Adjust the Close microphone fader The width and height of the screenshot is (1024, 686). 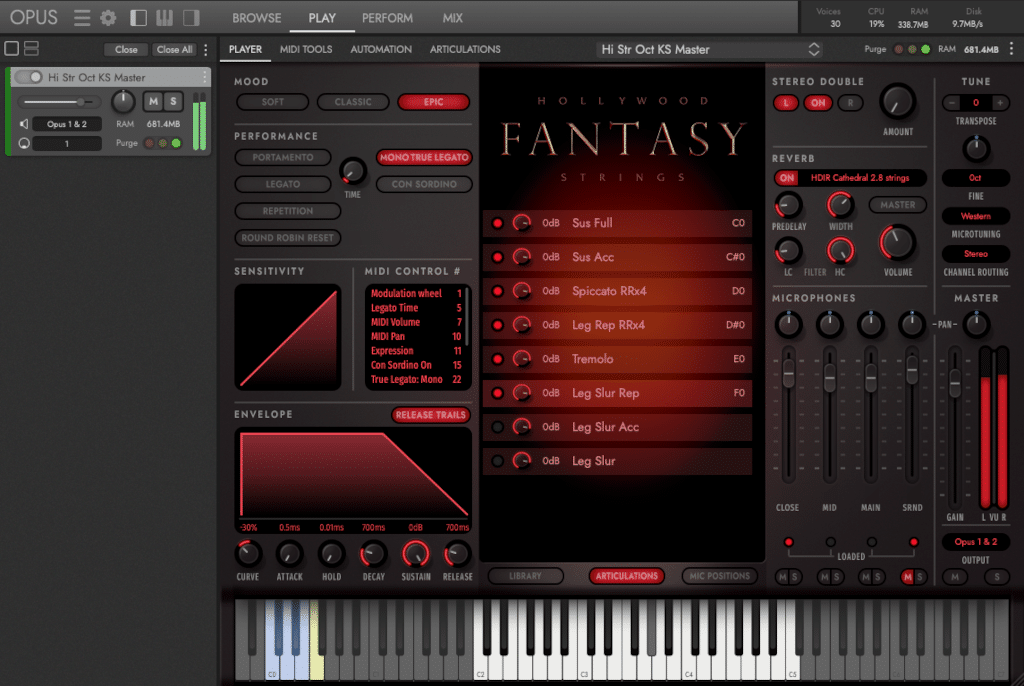(x=788, y=374)
